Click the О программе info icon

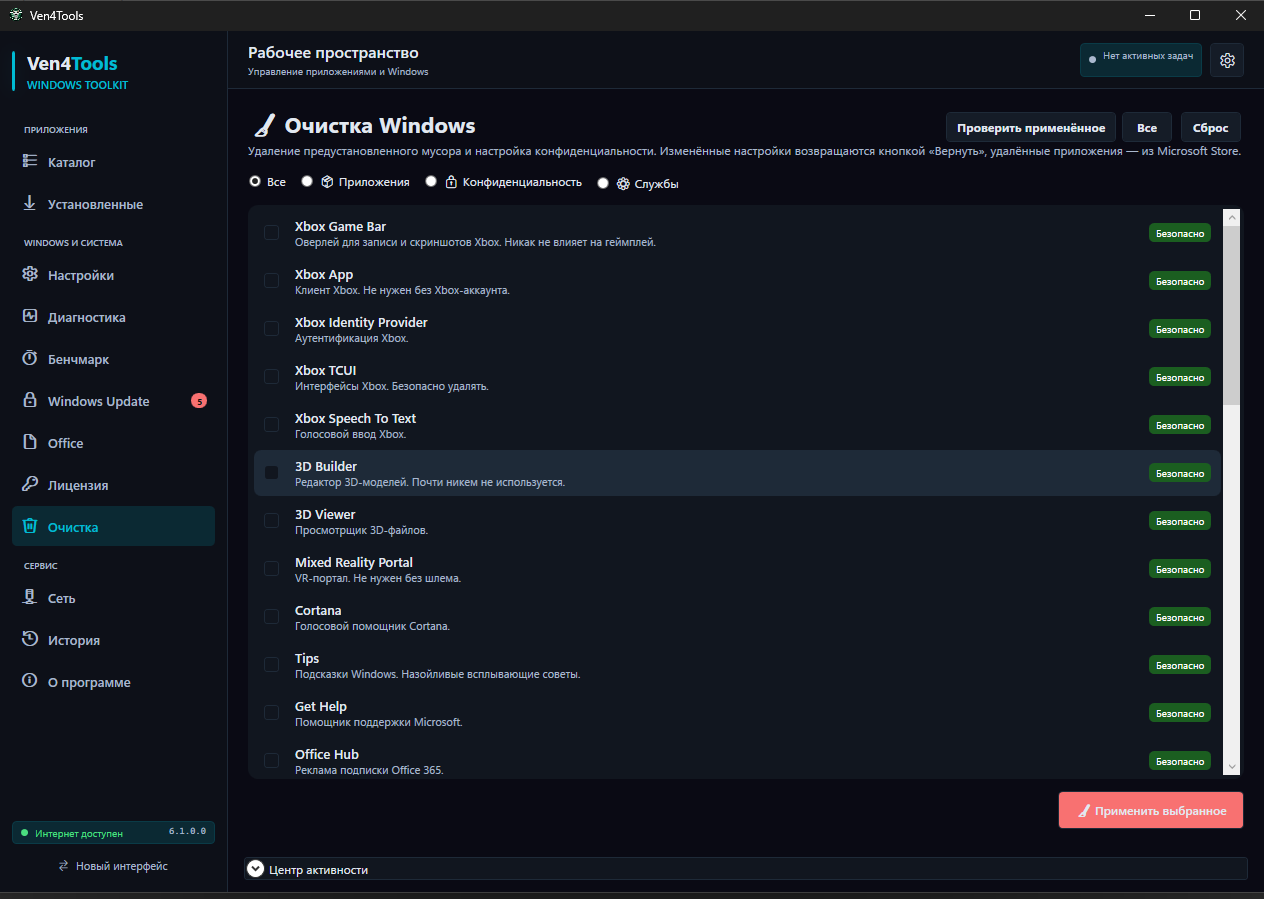pos(30,681)
